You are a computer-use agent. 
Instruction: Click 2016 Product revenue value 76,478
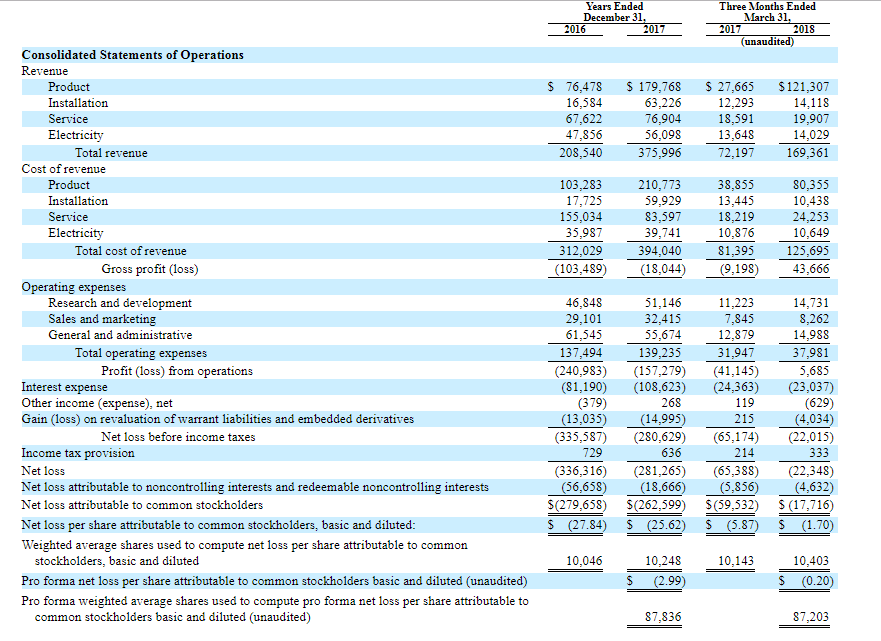click(584, 87)
